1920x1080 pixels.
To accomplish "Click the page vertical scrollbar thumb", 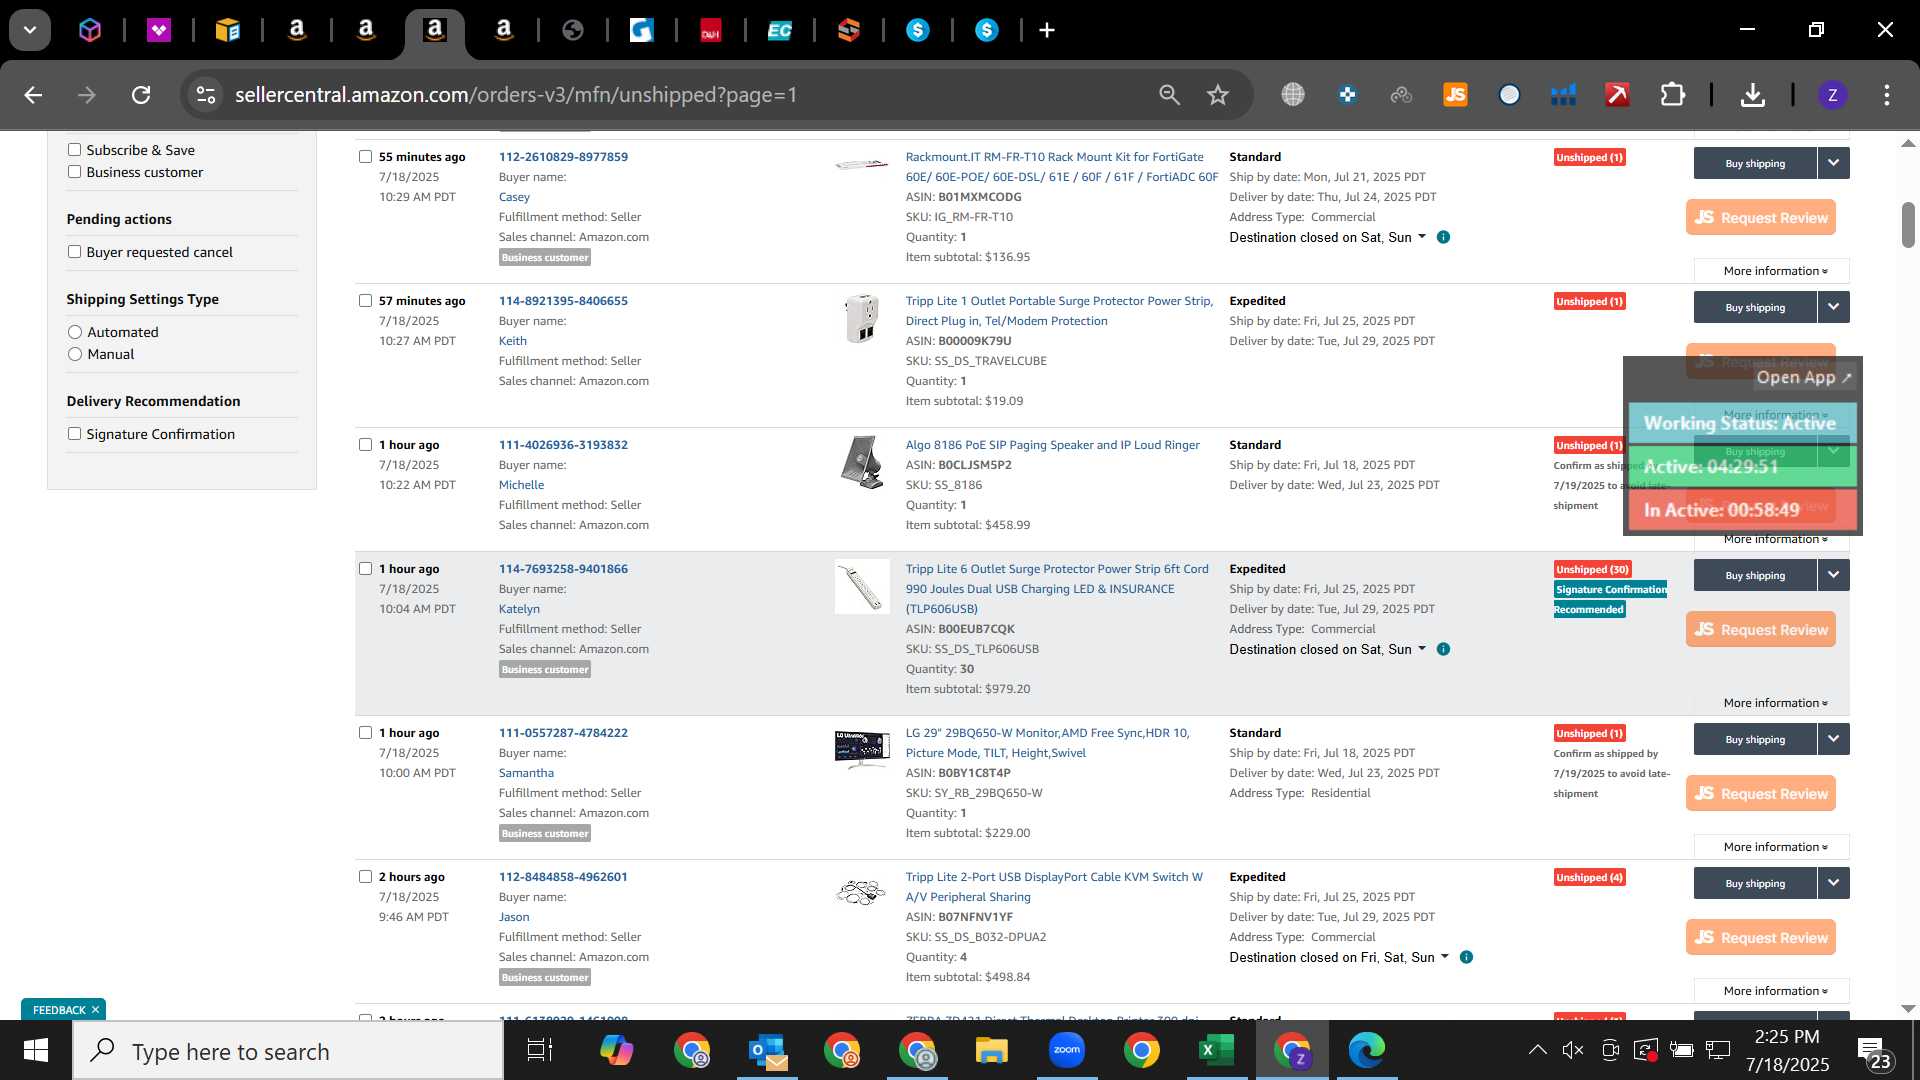I will [x=1908, y=225].
